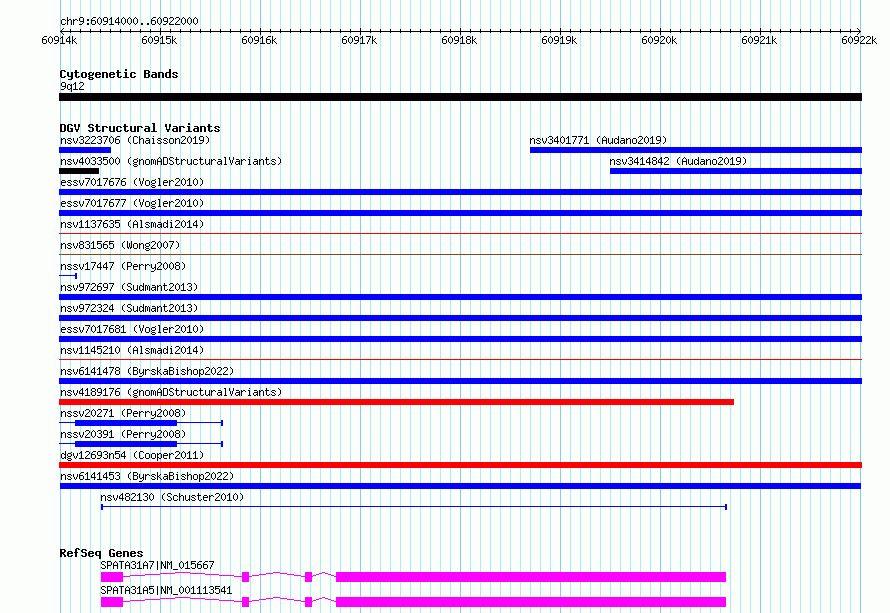The image size is (890, 613).
Task: Click dgv12693n54 (Cooper2011) variant label
Action: pos(132,455)
